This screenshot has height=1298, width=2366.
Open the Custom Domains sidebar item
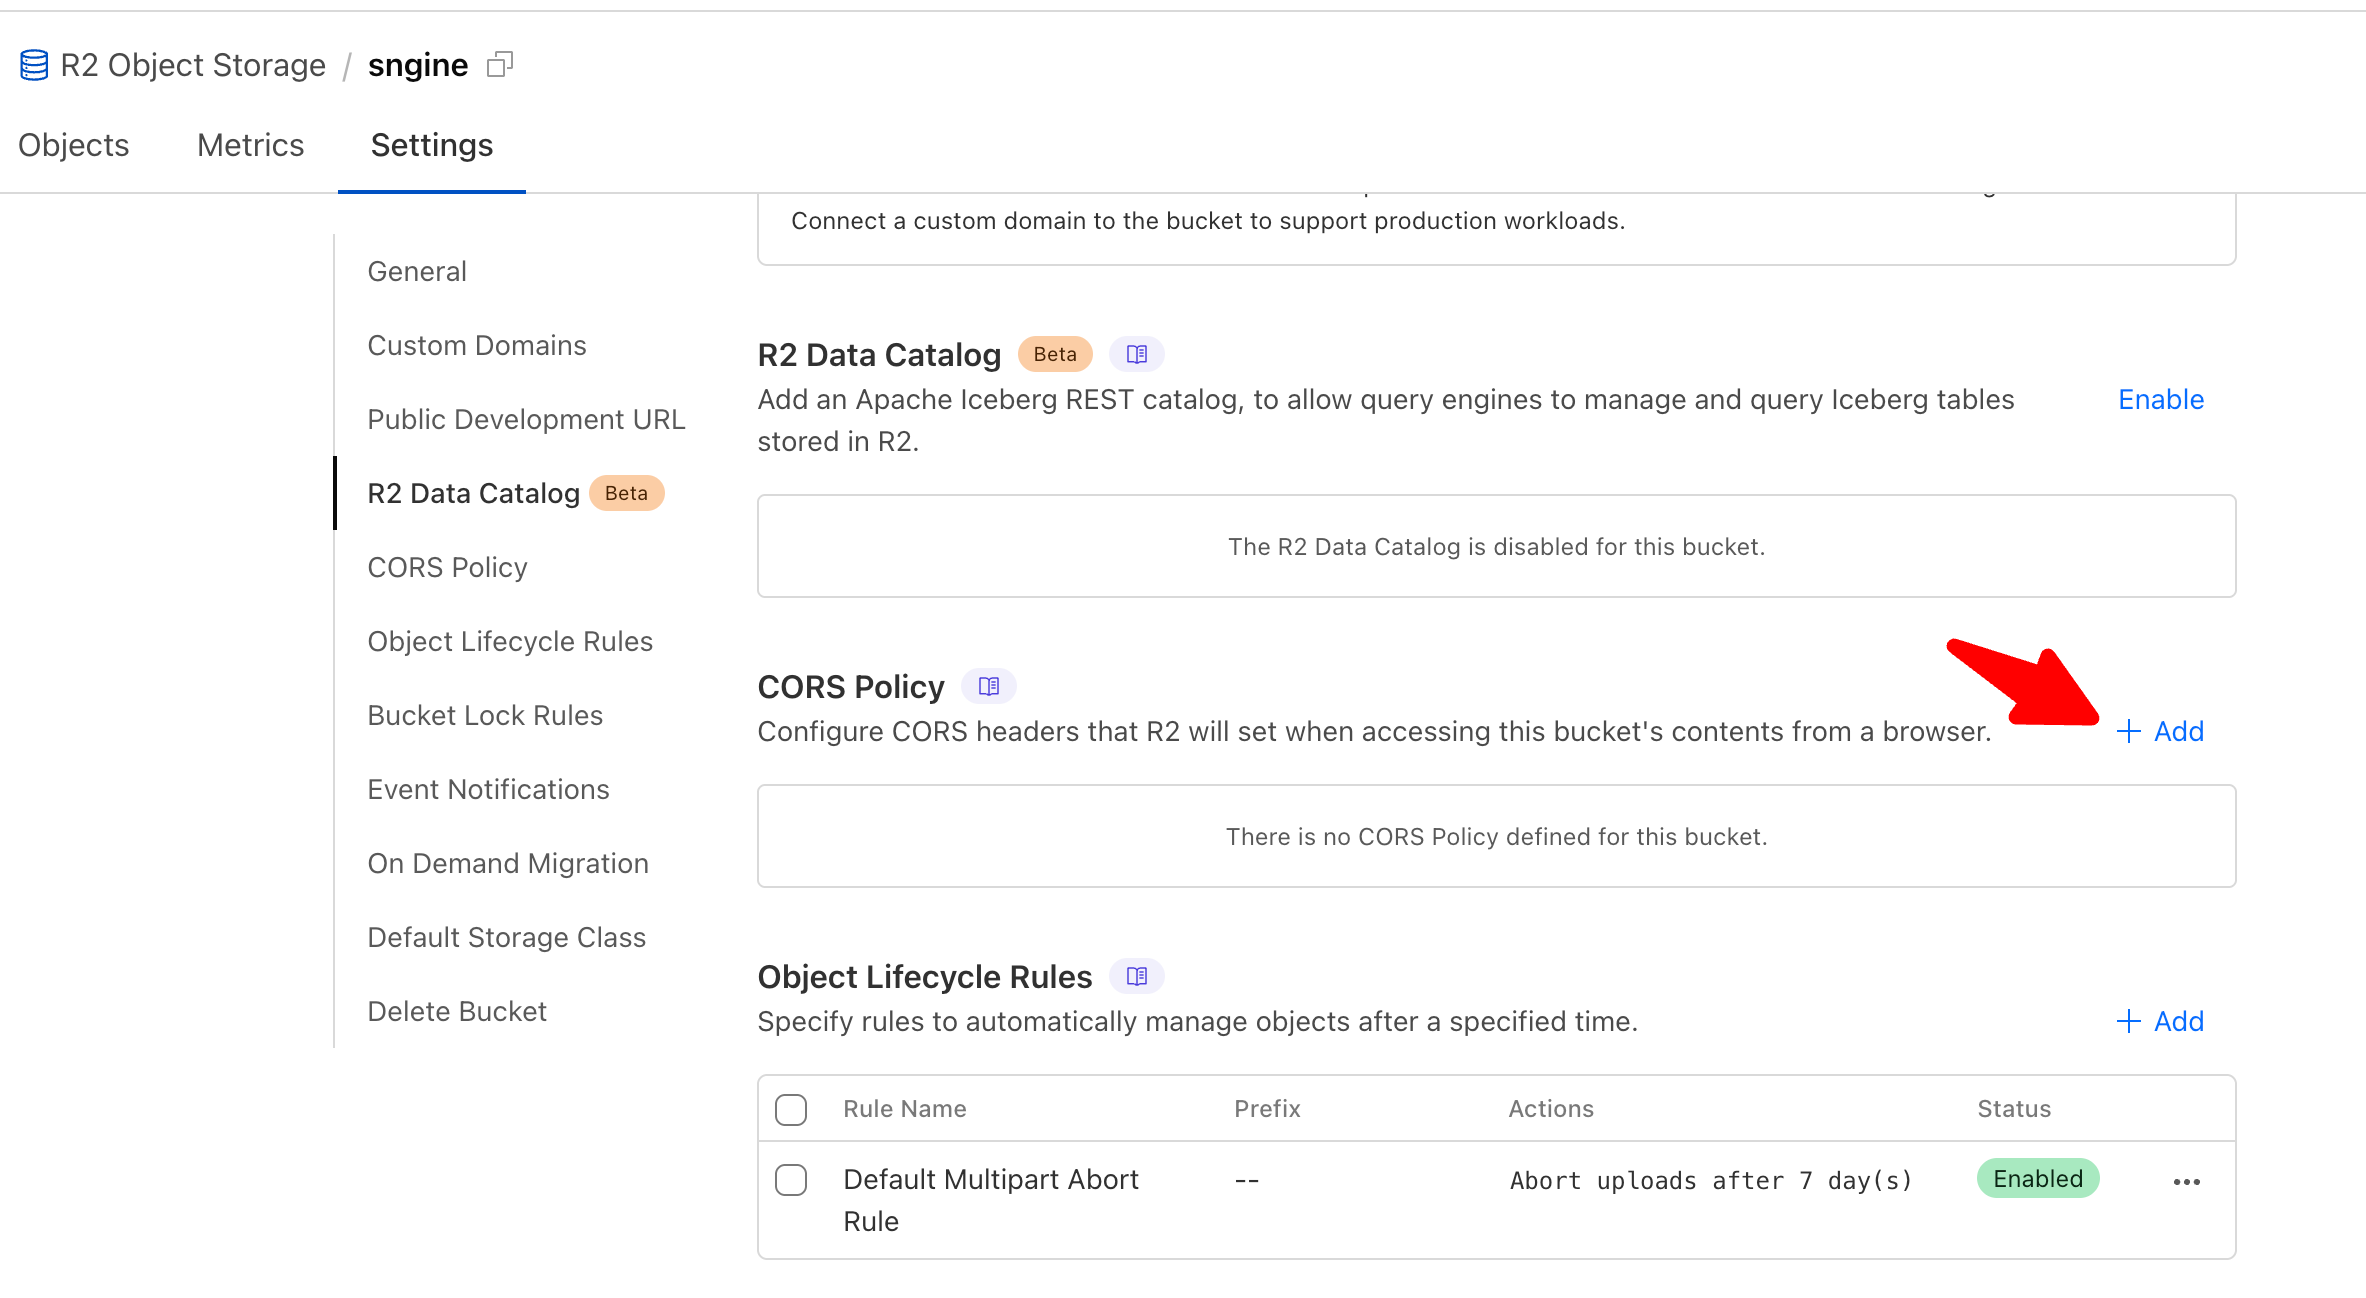[477, 345]
